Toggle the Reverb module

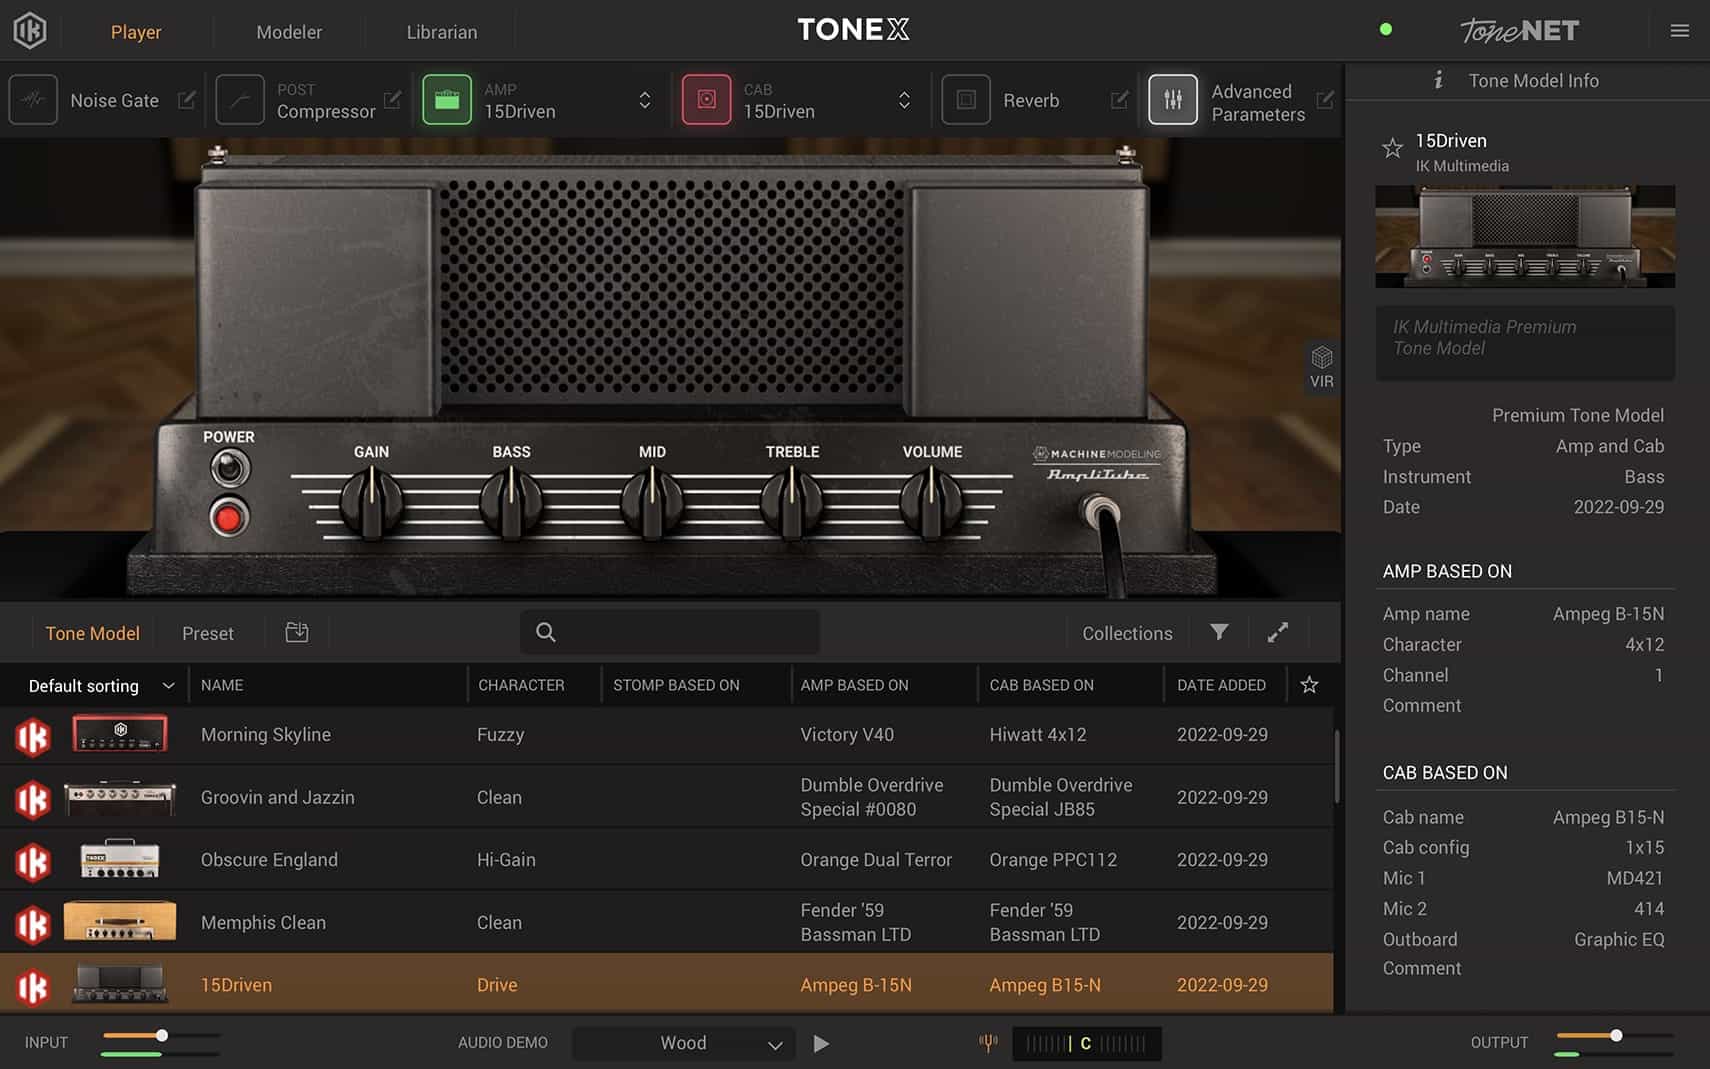click(966, 100)
